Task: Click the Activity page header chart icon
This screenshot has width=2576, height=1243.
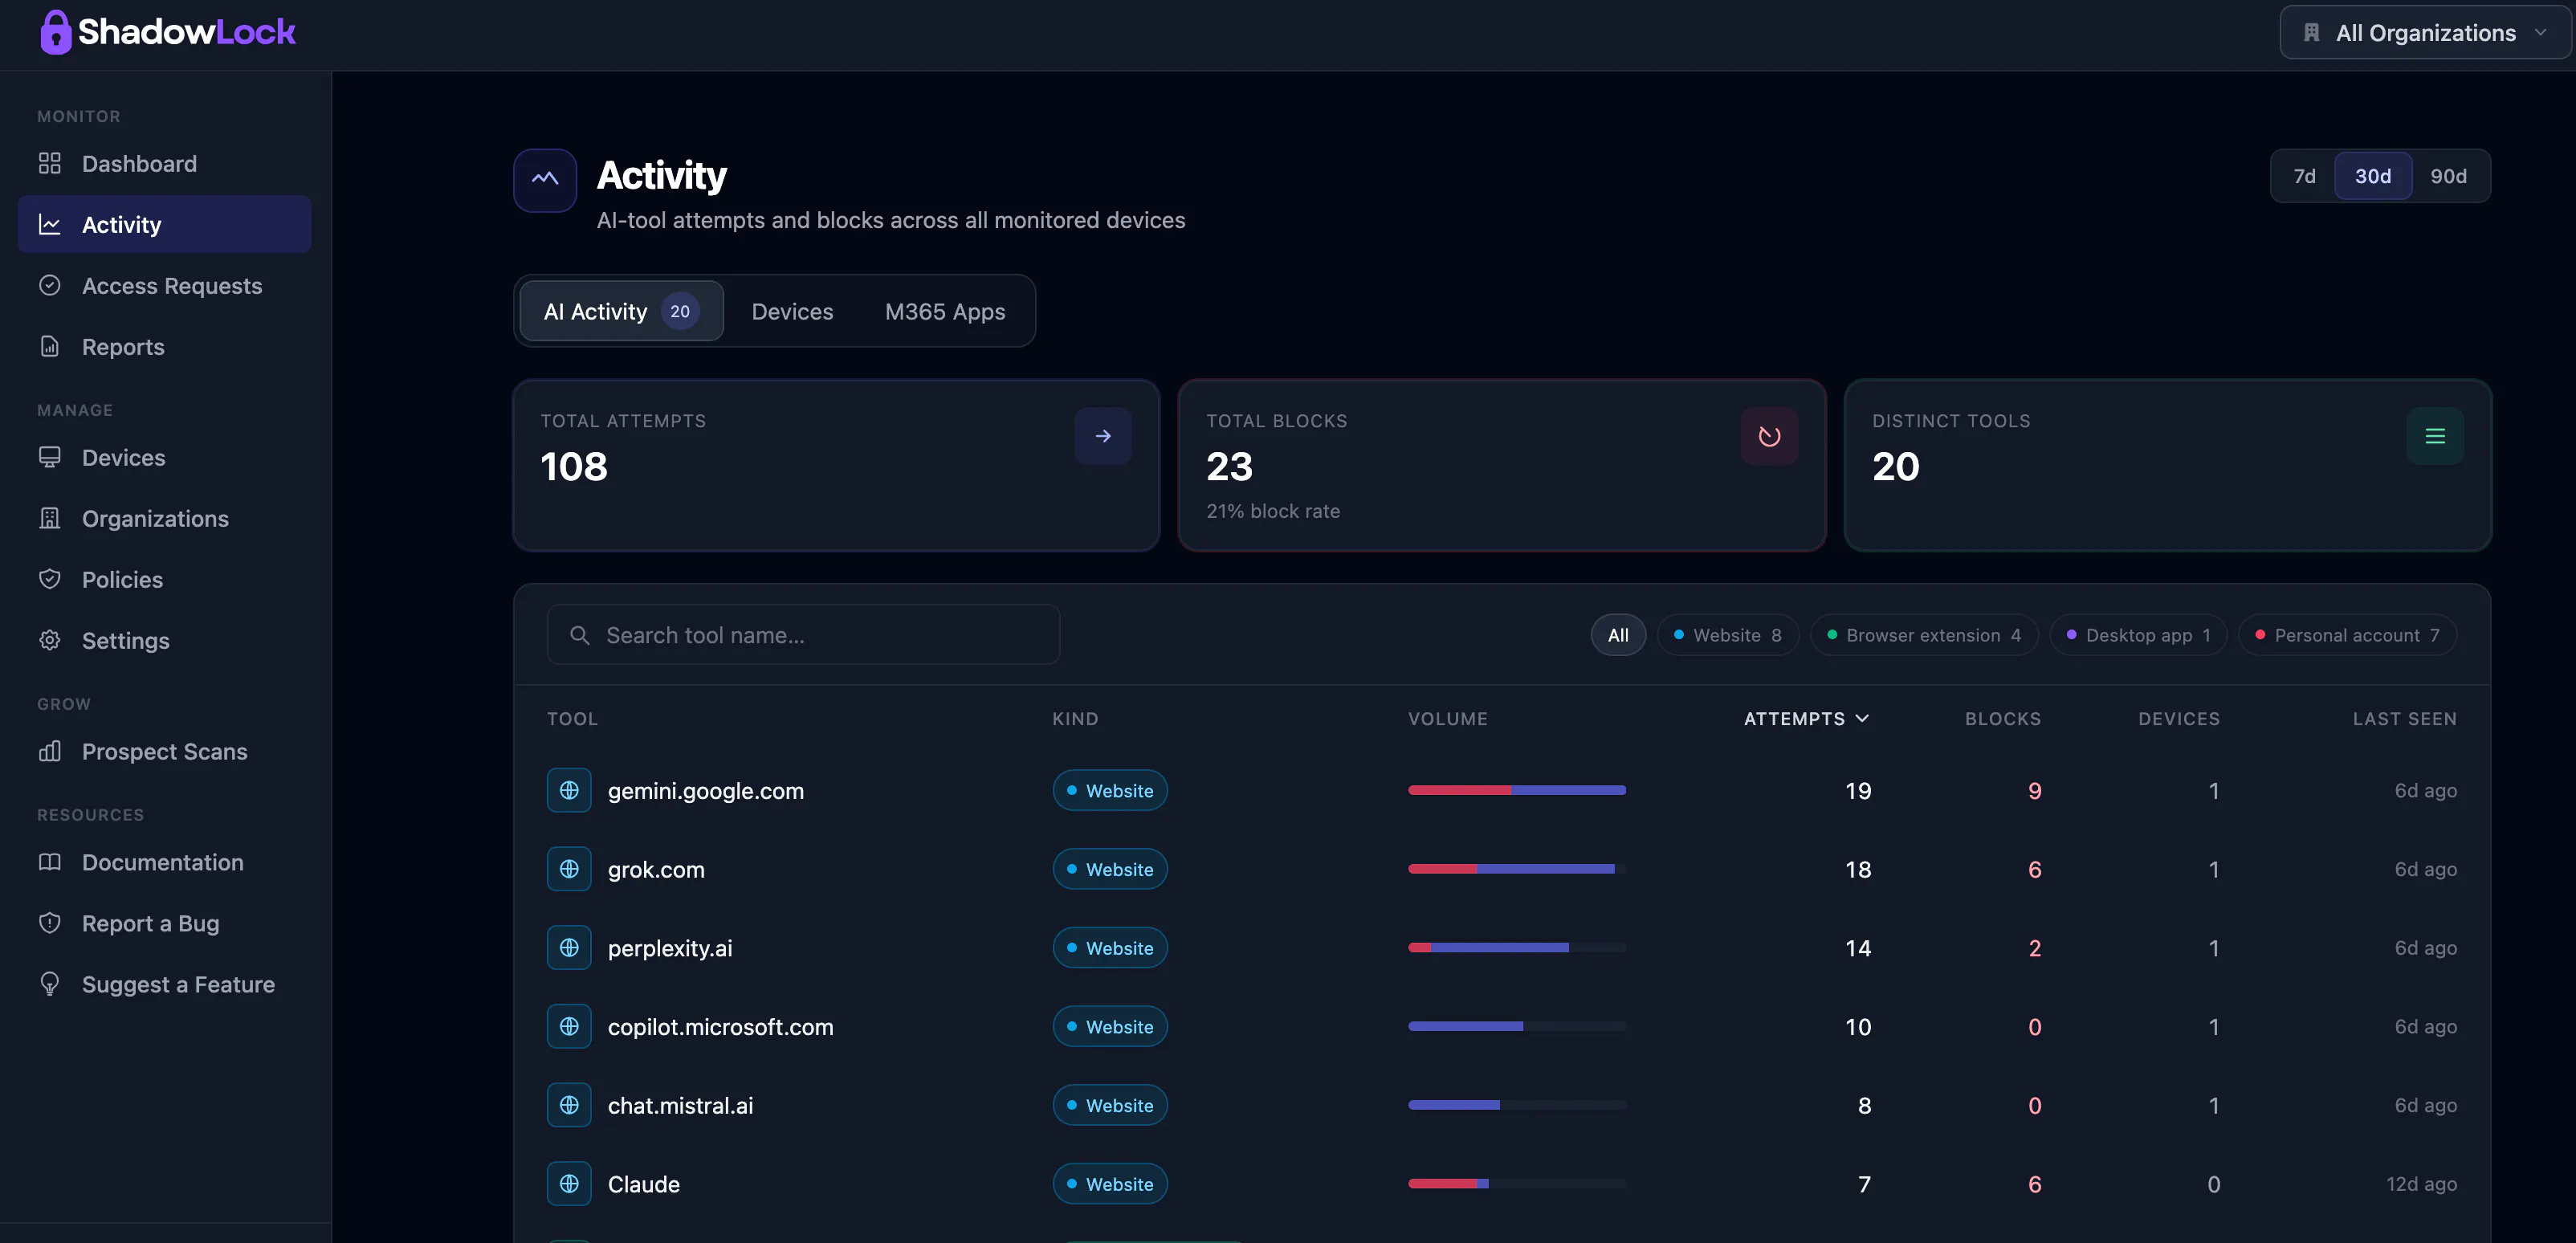Action: (x=545, y=180)
